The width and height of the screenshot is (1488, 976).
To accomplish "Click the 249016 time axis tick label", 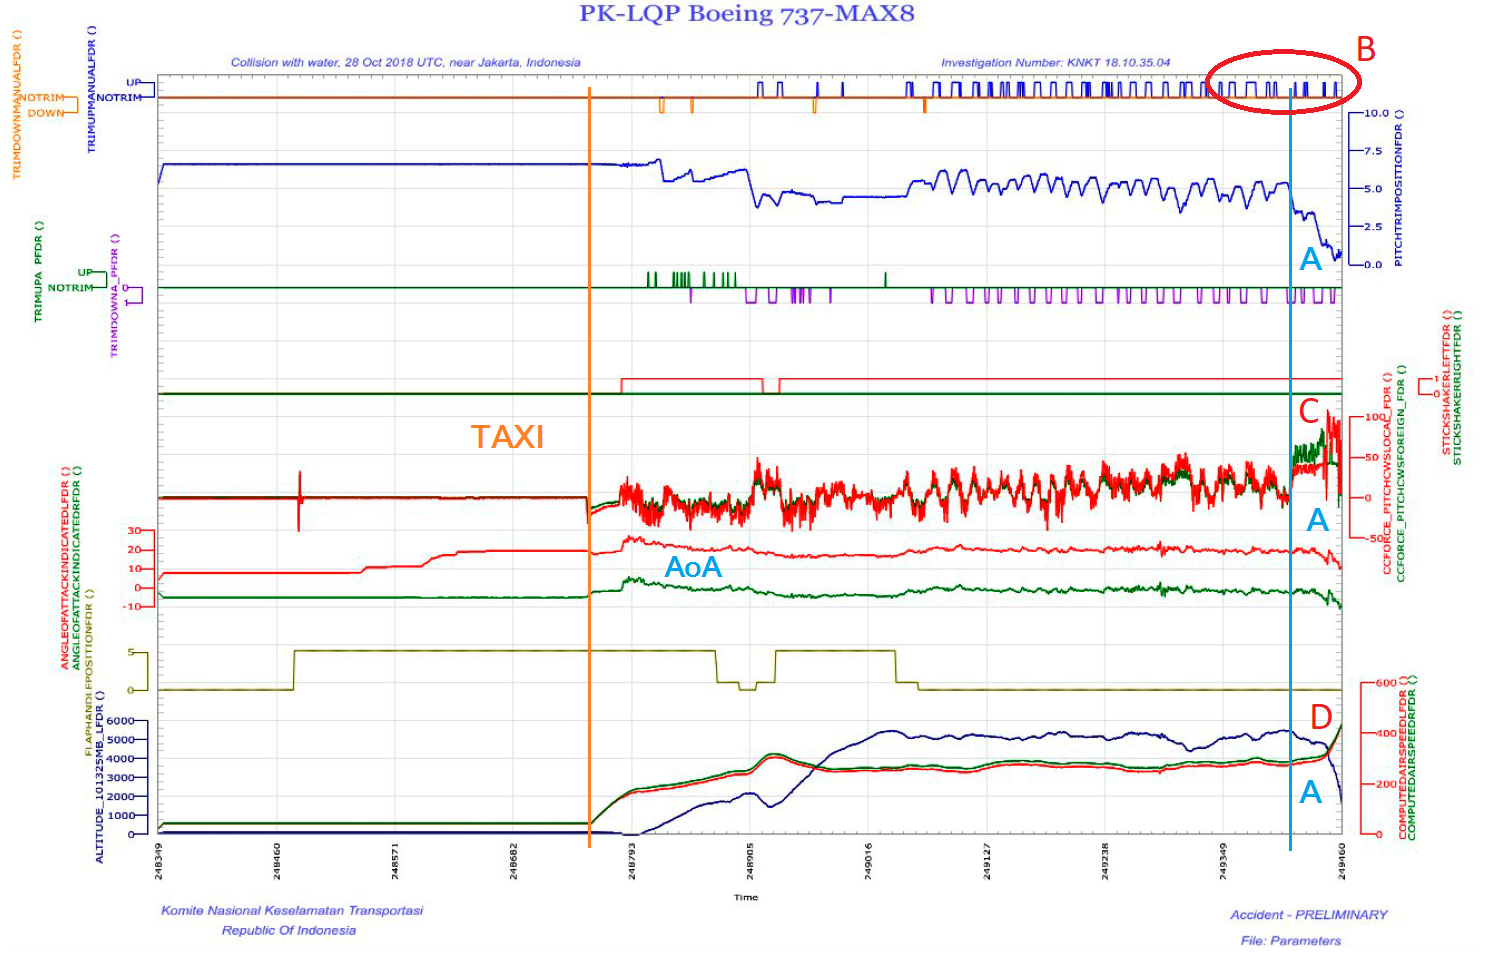I will (x=868, y=861).
